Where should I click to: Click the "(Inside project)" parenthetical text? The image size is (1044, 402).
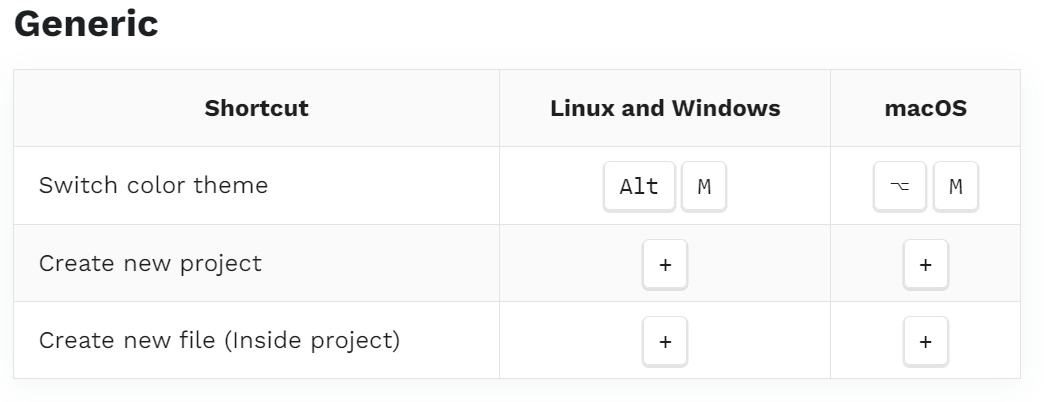pyautogui.click(x=312, y=340)
